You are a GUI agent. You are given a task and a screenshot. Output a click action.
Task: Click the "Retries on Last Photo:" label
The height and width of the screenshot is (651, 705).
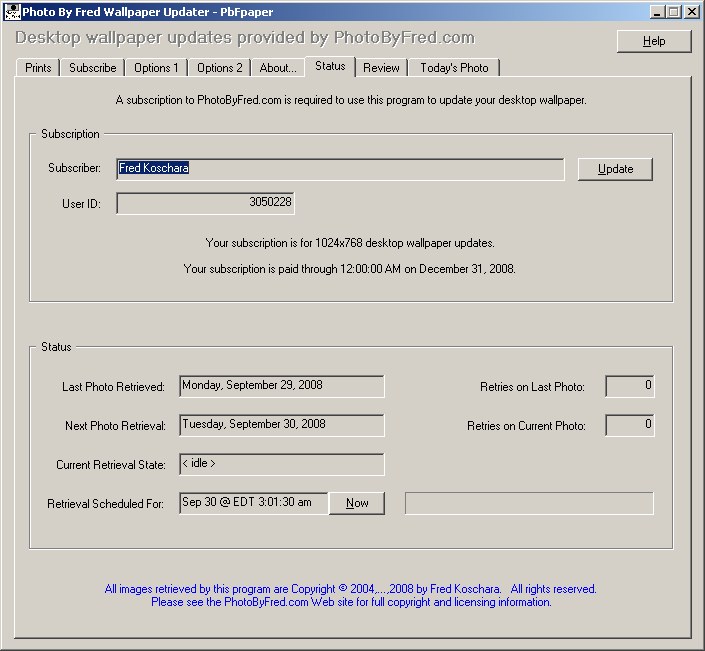pyautogui.click(x=532, y=387)
